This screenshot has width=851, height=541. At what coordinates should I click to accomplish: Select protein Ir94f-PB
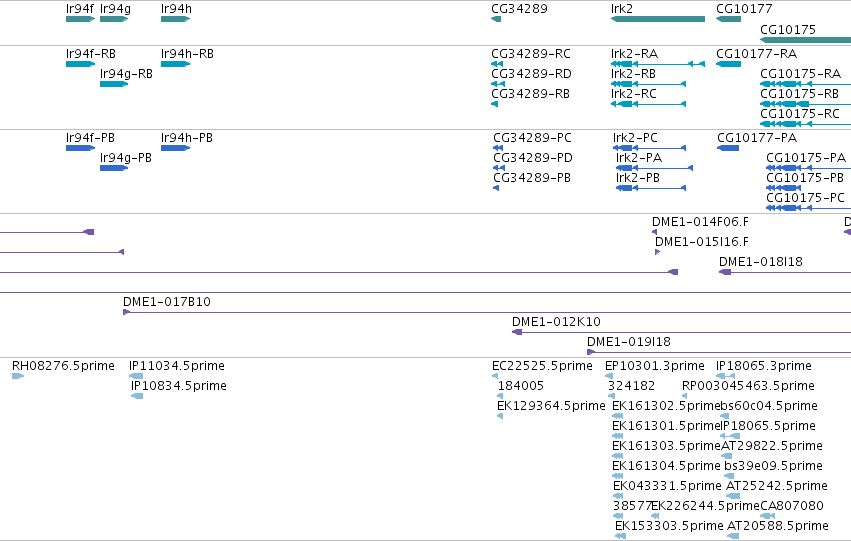pos(90,138)
